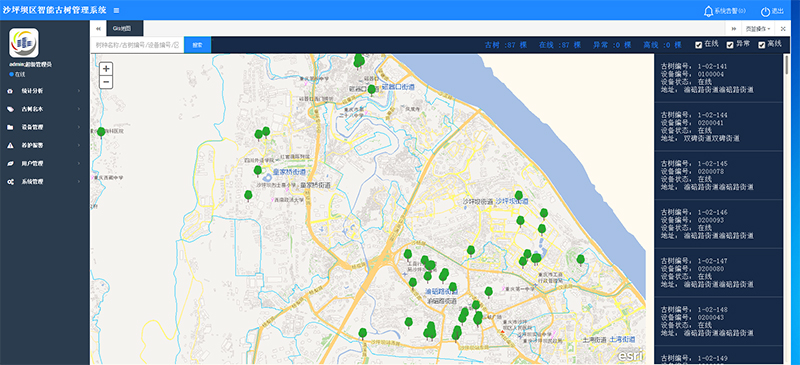Toggle the 离线 filter checkbox

(762, 45)
